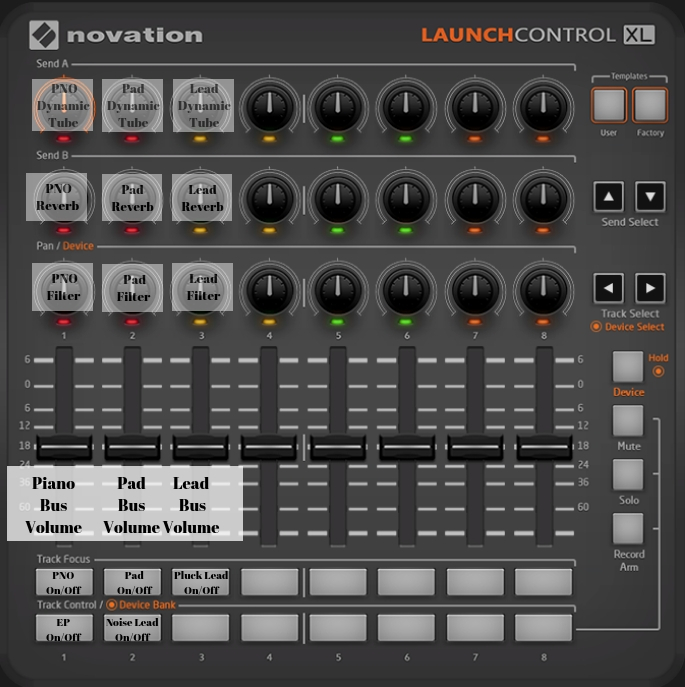This screenshot has height=687, width=685.
Task: Click Send B knob in column 5
Action: [338, 198]
